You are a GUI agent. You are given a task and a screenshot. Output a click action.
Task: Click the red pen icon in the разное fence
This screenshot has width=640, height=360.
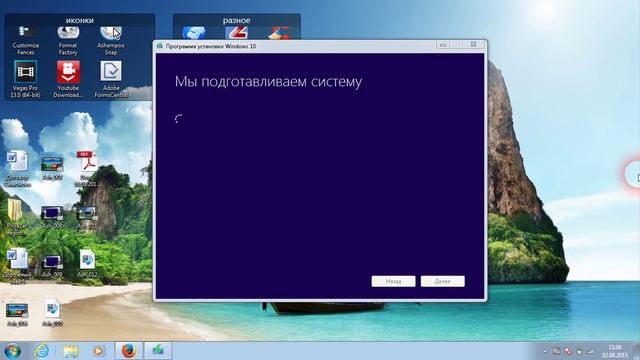click(236, 33)
